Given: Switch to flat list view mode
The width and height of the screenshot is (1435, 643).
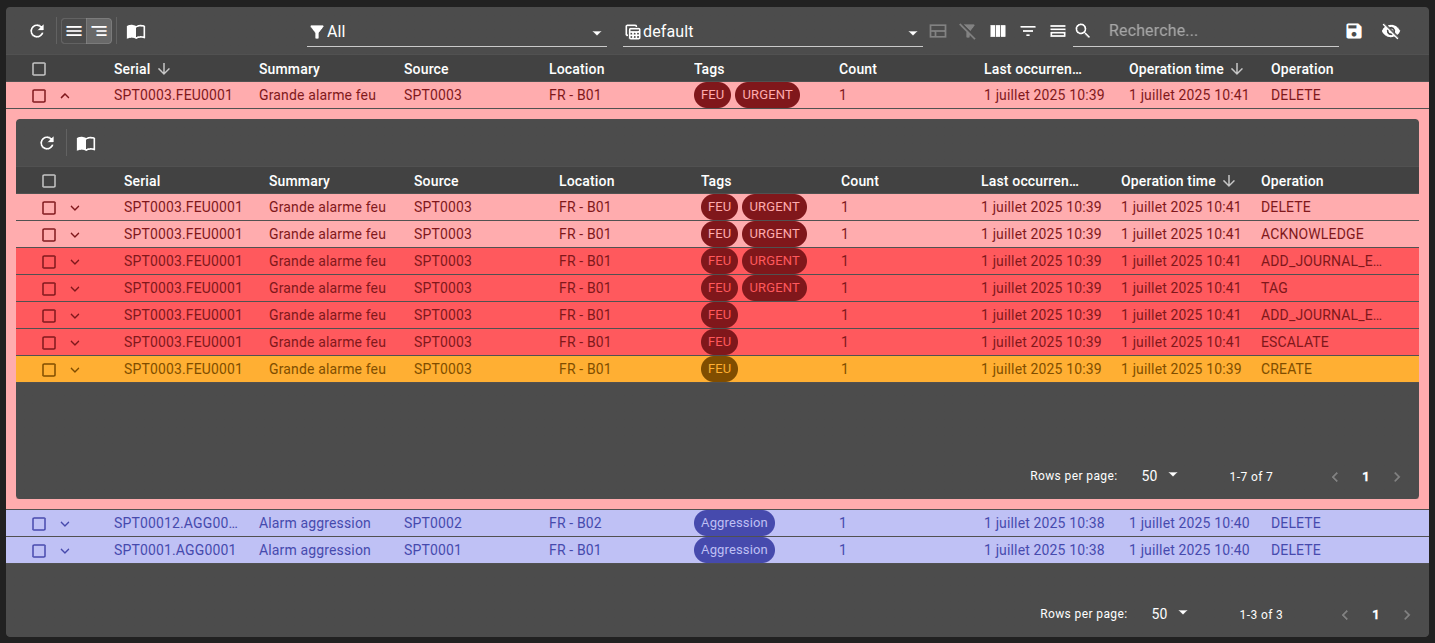Looking at the screenshot, I should tap(73, 31).
